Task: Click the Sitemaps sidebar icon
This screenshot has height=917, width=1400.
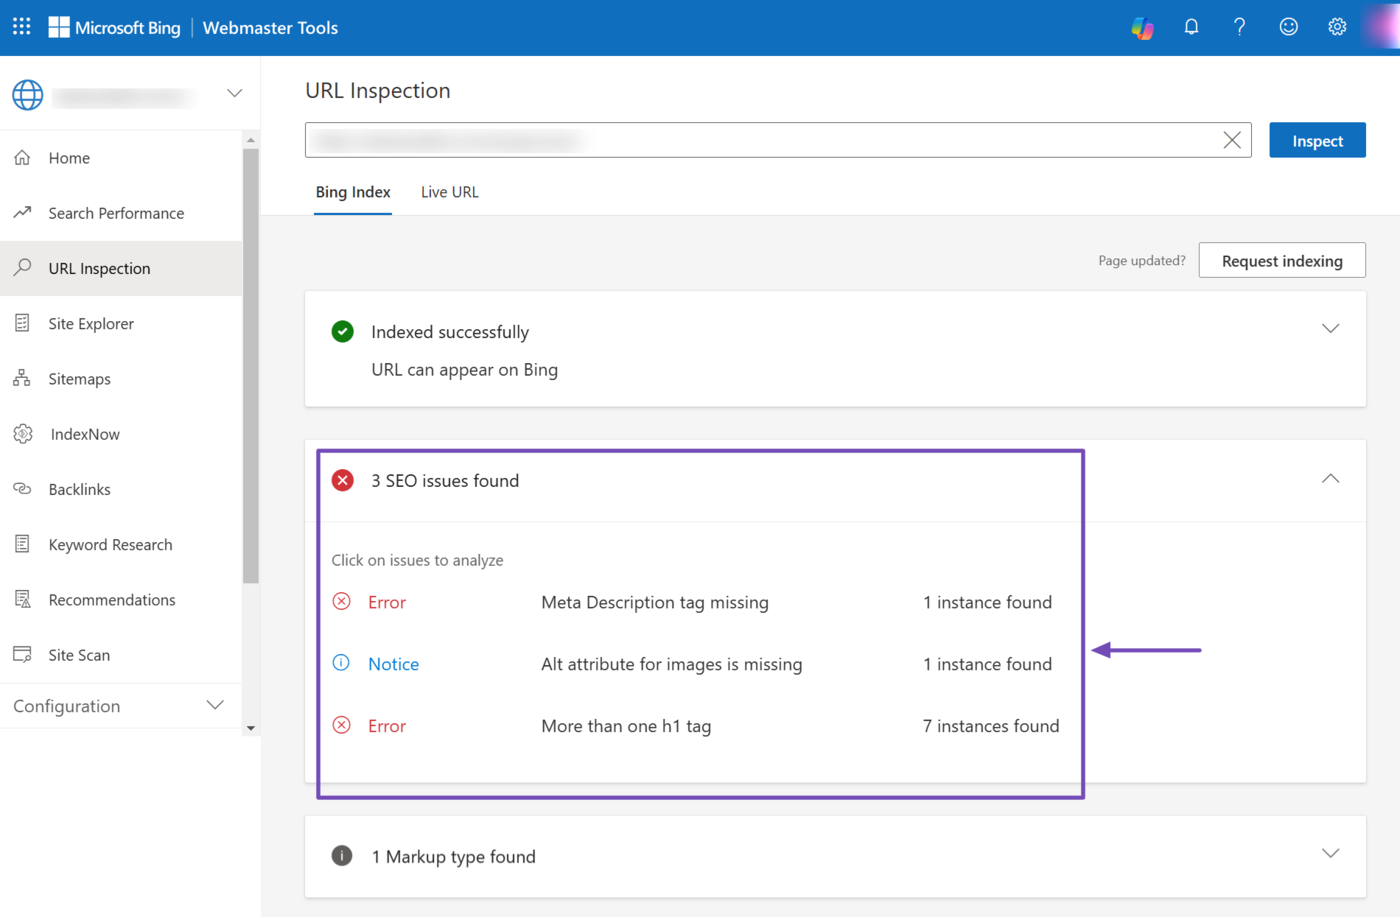Action: (x=22, y=378)
